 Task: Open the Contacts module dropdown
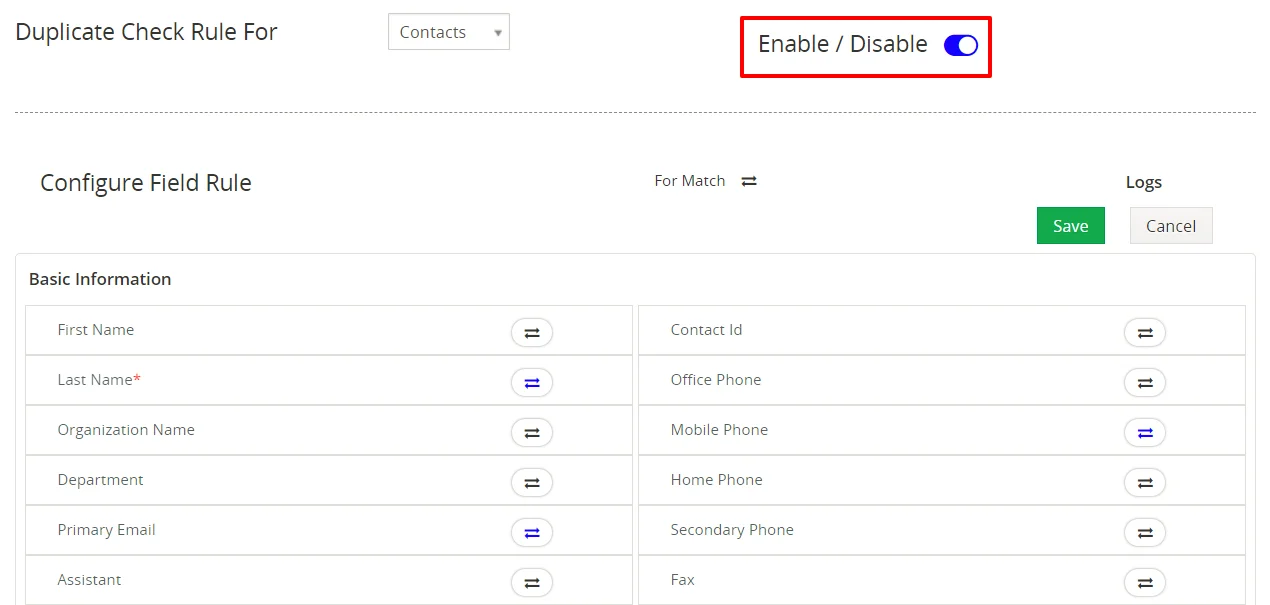448,32
